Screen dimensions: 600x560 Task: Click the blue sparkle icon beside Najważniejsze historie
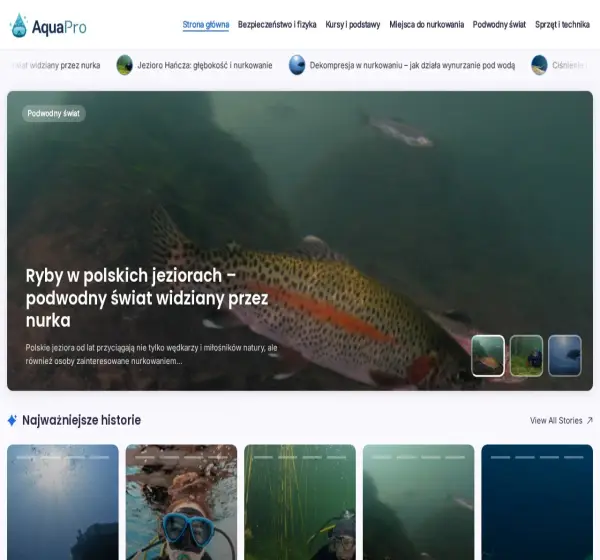click(x=12, y=420)
